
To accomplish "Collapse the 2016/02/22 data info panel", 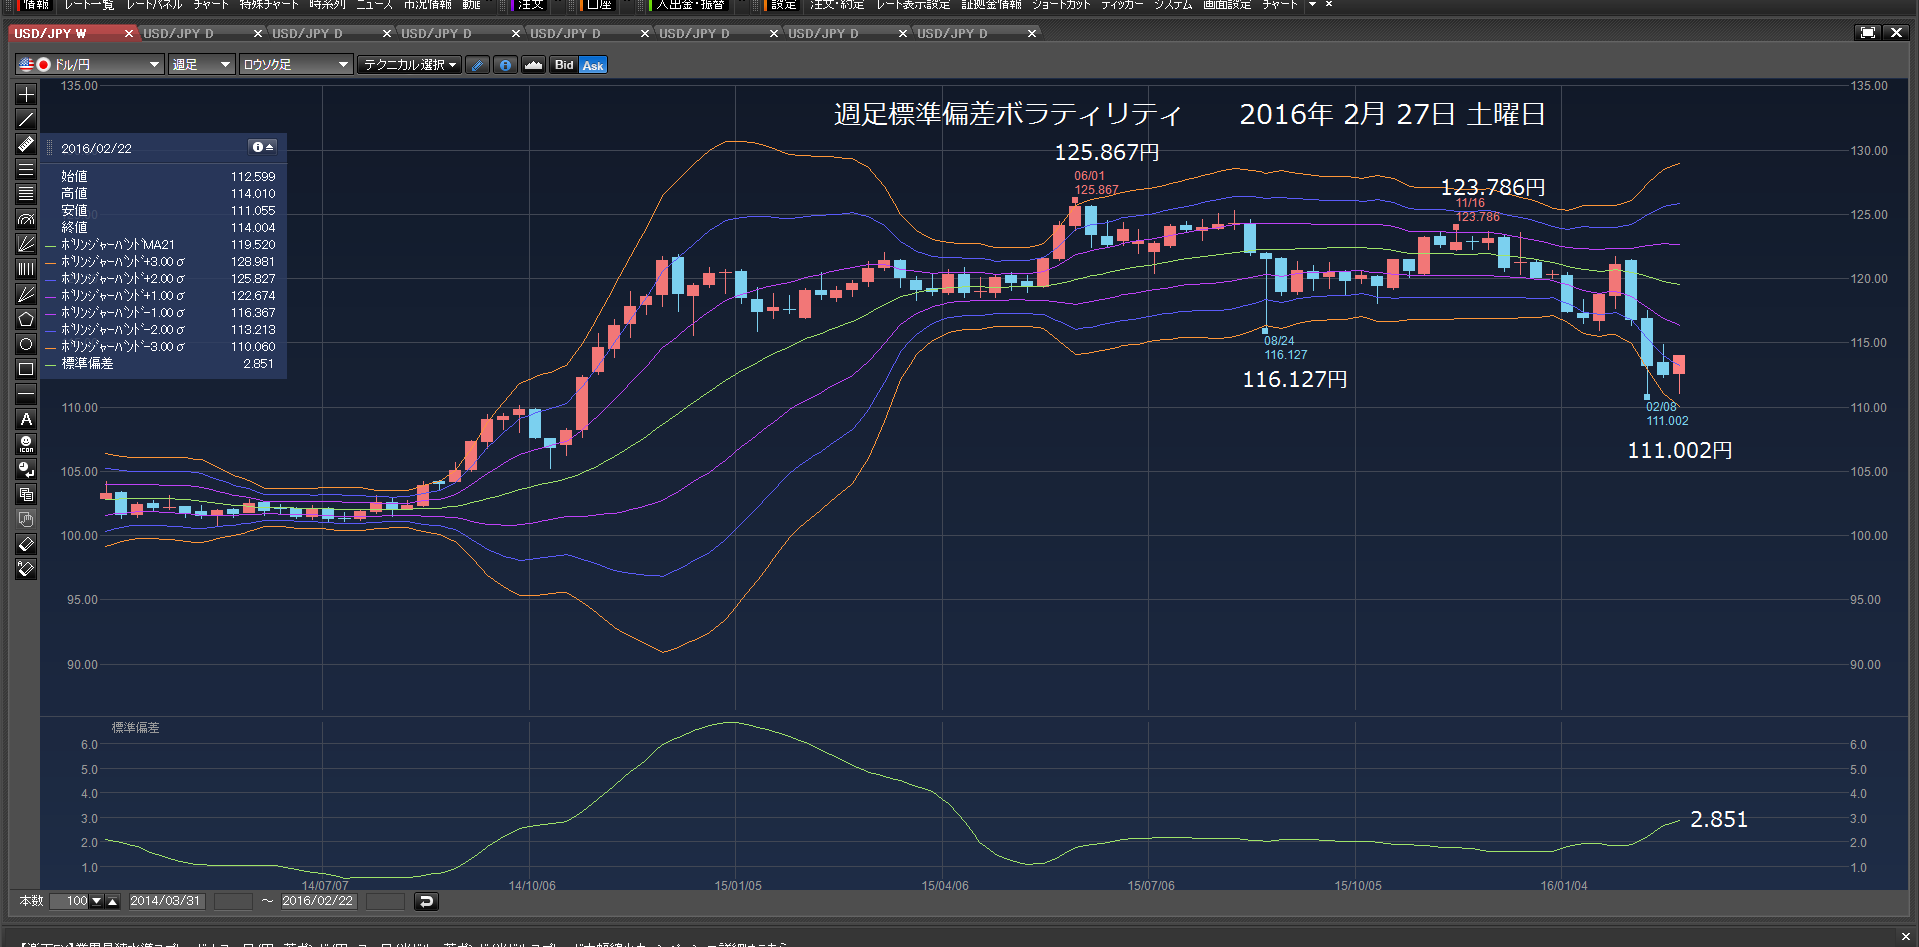I will click(262, 147).
